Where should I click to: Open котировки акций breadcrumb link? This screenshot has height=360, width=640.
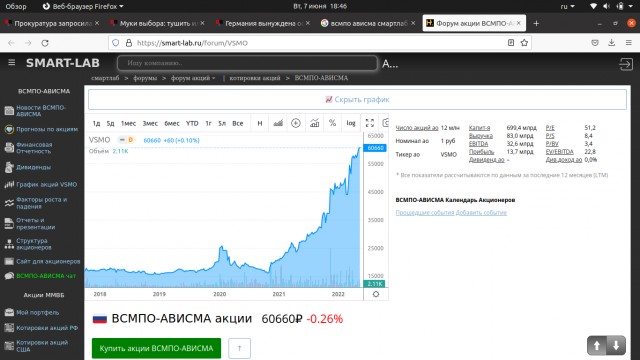pos(255,78)
